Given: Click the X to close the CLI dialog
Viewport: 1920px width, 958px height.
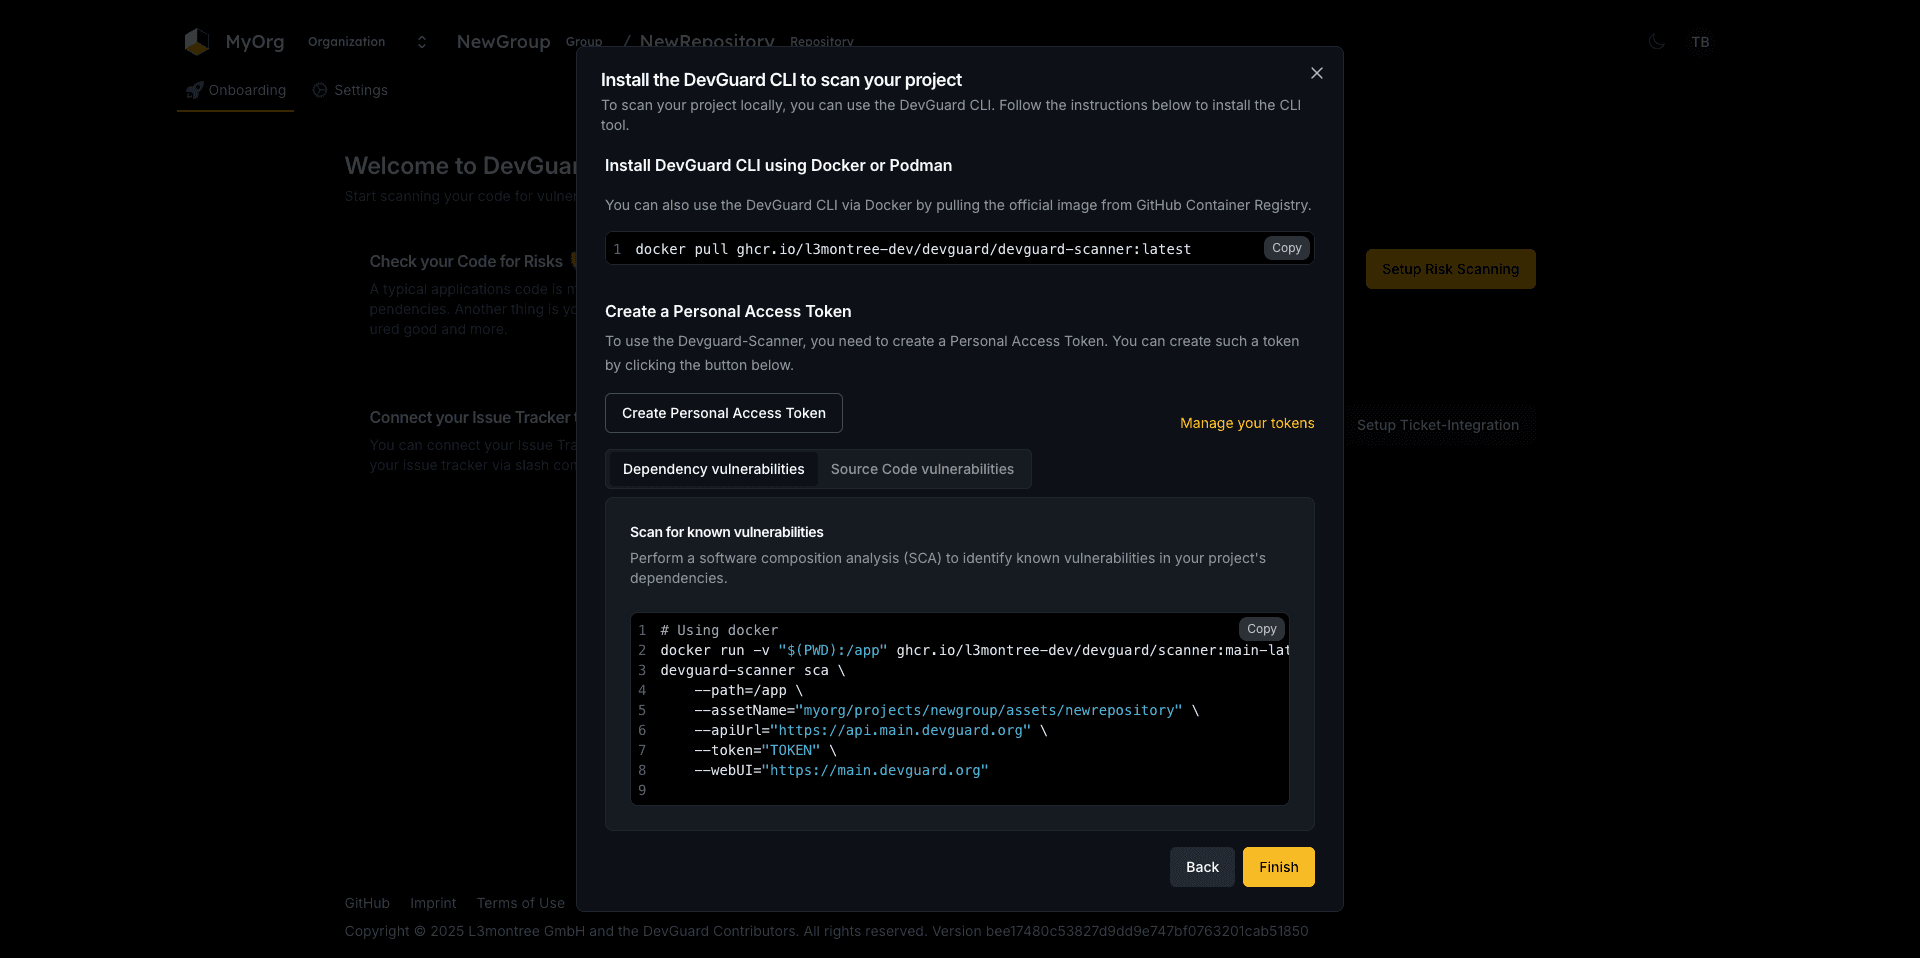Looking at the screenshot, I should tap(1316, 73).
